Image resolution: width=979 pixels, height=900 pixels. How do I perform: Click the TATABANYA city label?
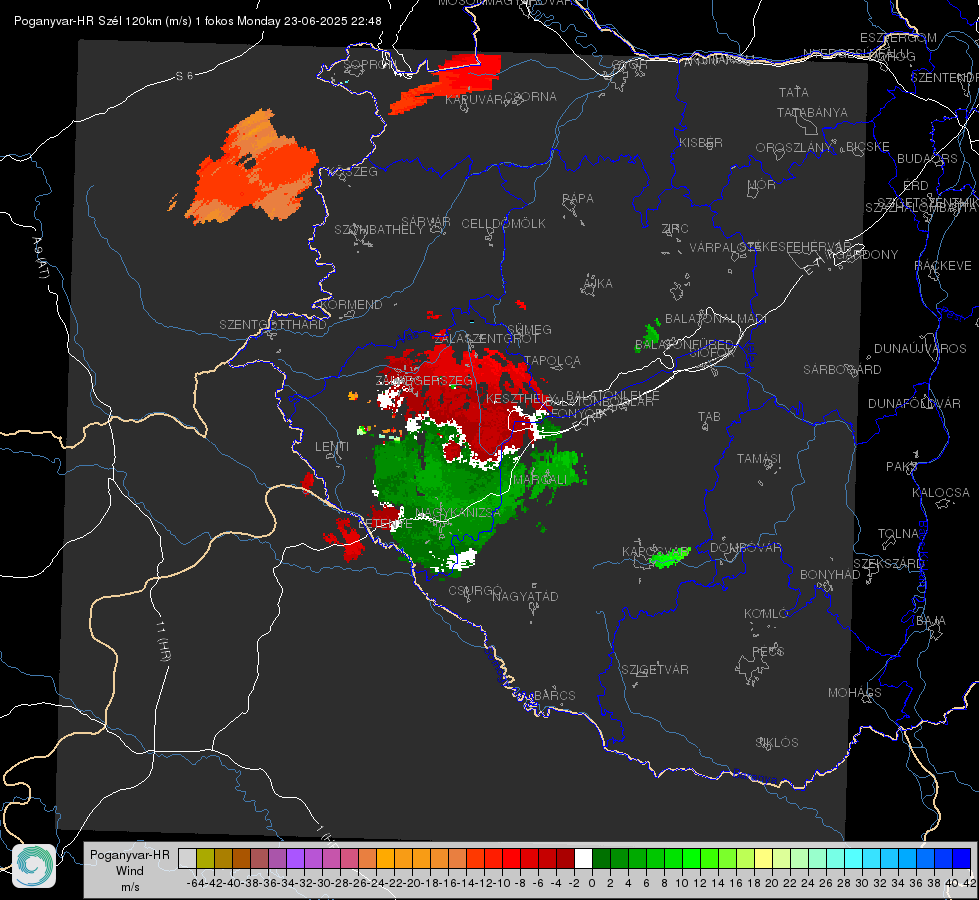click(812, 112)
